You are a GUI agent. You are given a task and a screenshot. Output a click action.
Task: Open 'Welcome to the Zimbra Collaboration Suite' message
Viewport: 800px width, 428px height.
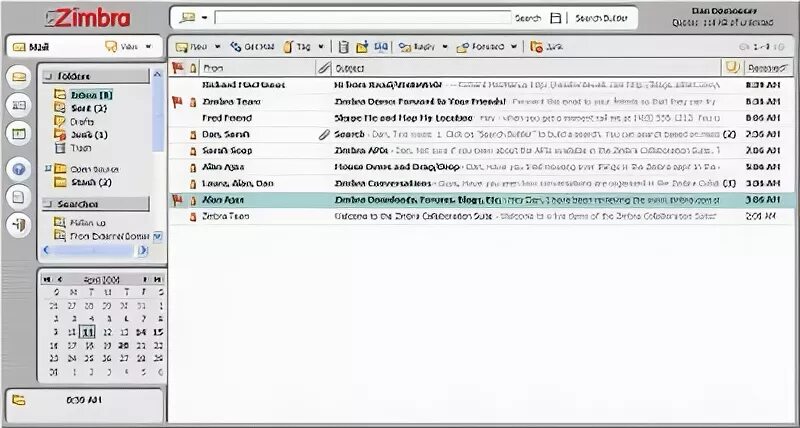[481, 216]
